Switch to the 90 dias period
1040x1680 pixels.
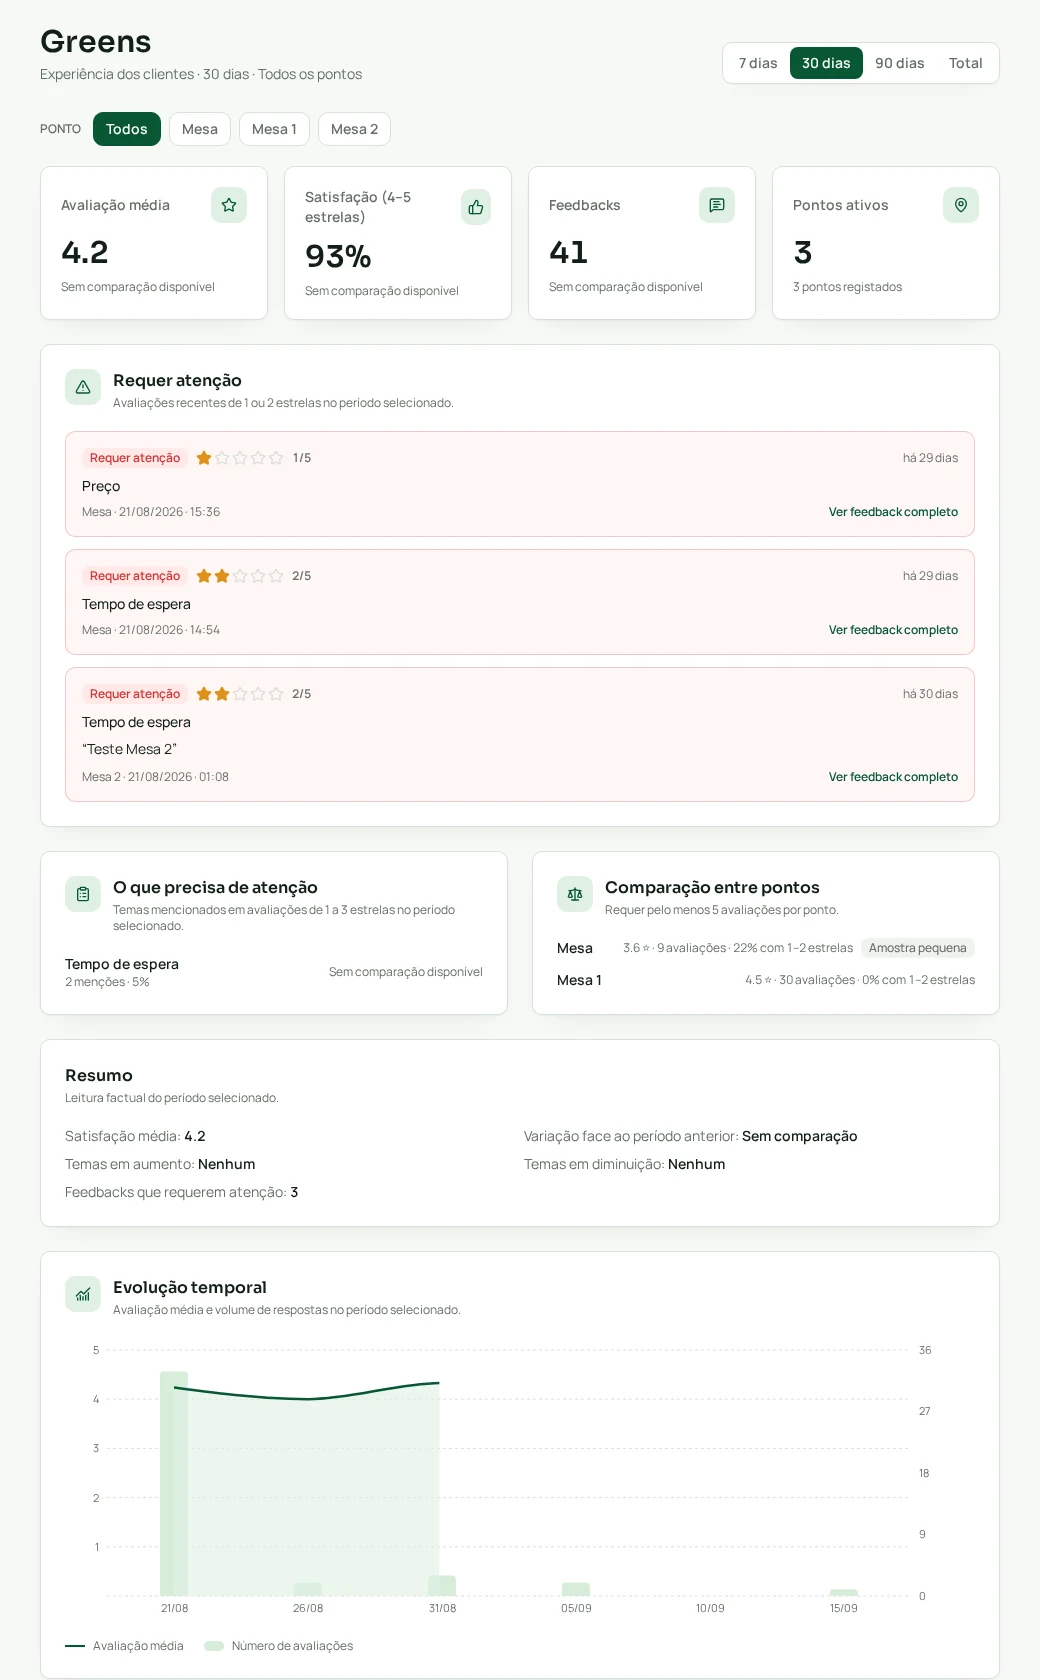[x=900, y=63]
